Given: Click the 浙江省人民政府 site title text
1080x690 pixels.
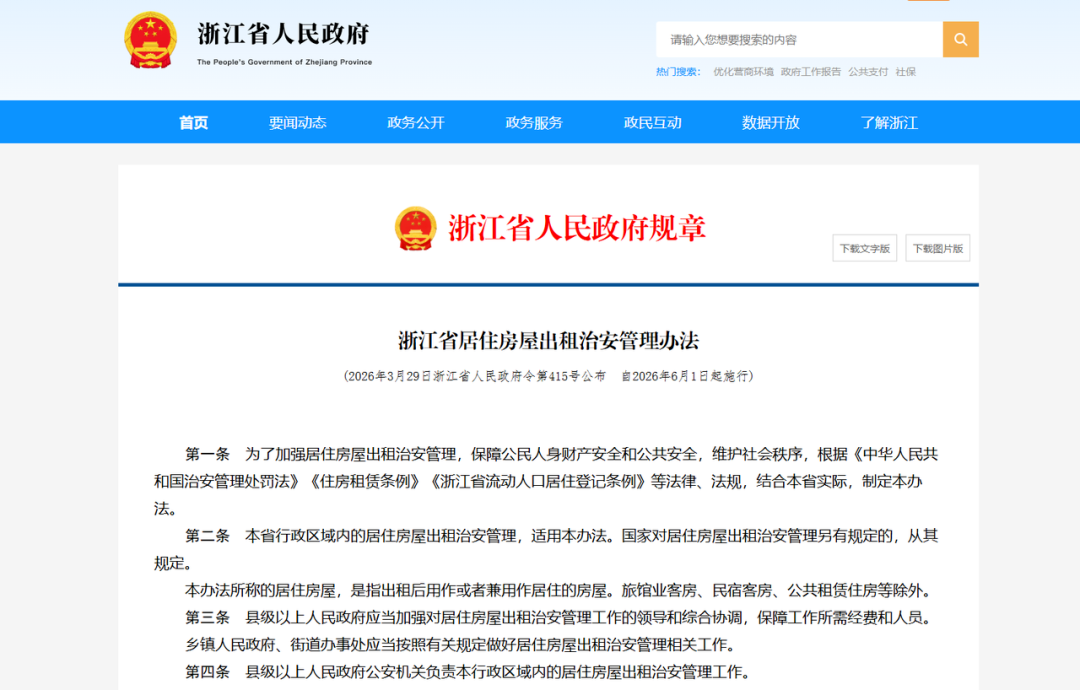Looking at the screenshot, I should pos(283,34).
